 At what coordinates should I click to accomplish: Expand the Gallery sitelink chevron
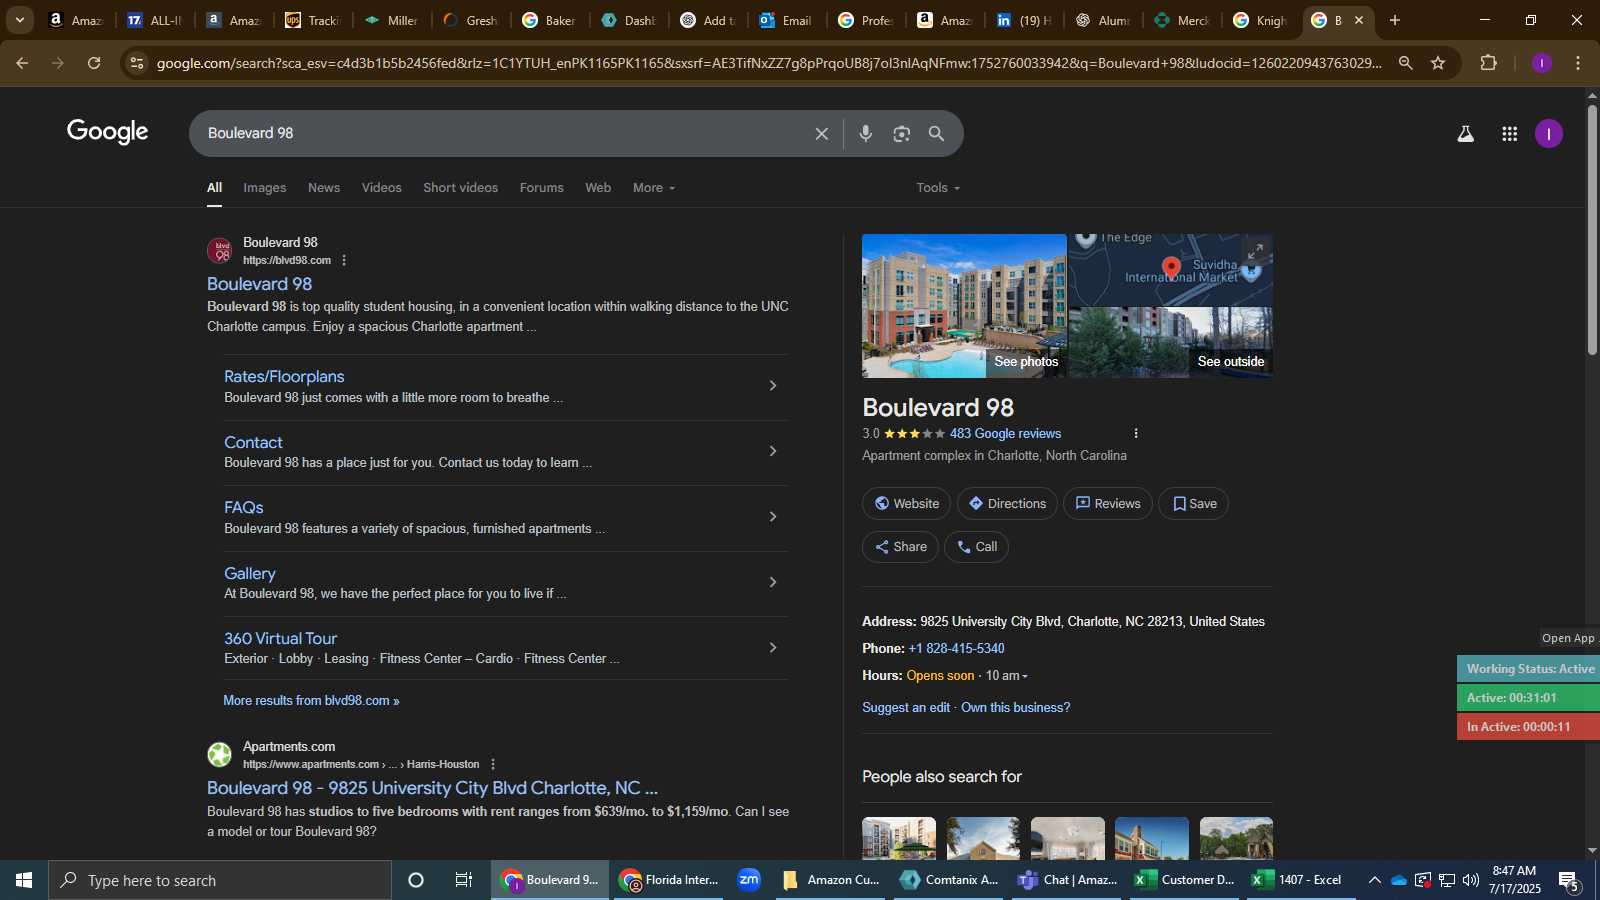(x=772, y=582)
